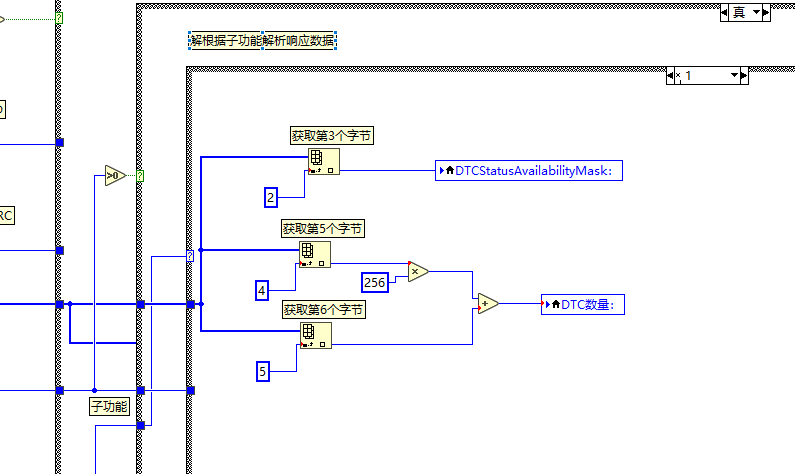Go to previous case of 真 structure
The image size is (795, 474).
click(724, 12)
